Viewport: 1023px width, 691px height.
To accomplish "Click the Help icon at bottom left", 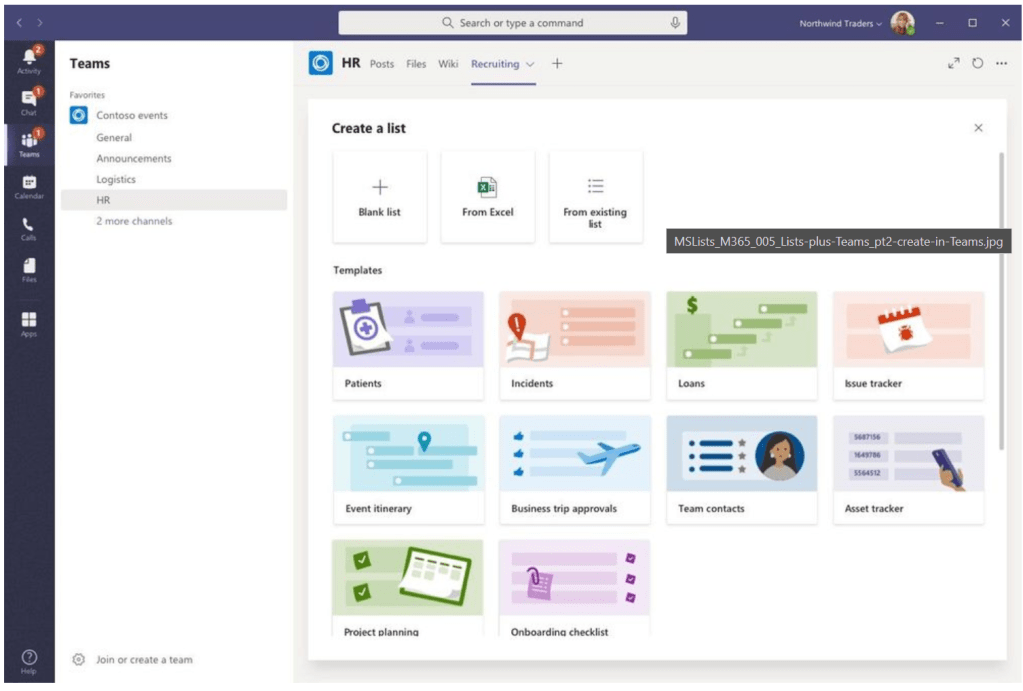I will [29, 660].
